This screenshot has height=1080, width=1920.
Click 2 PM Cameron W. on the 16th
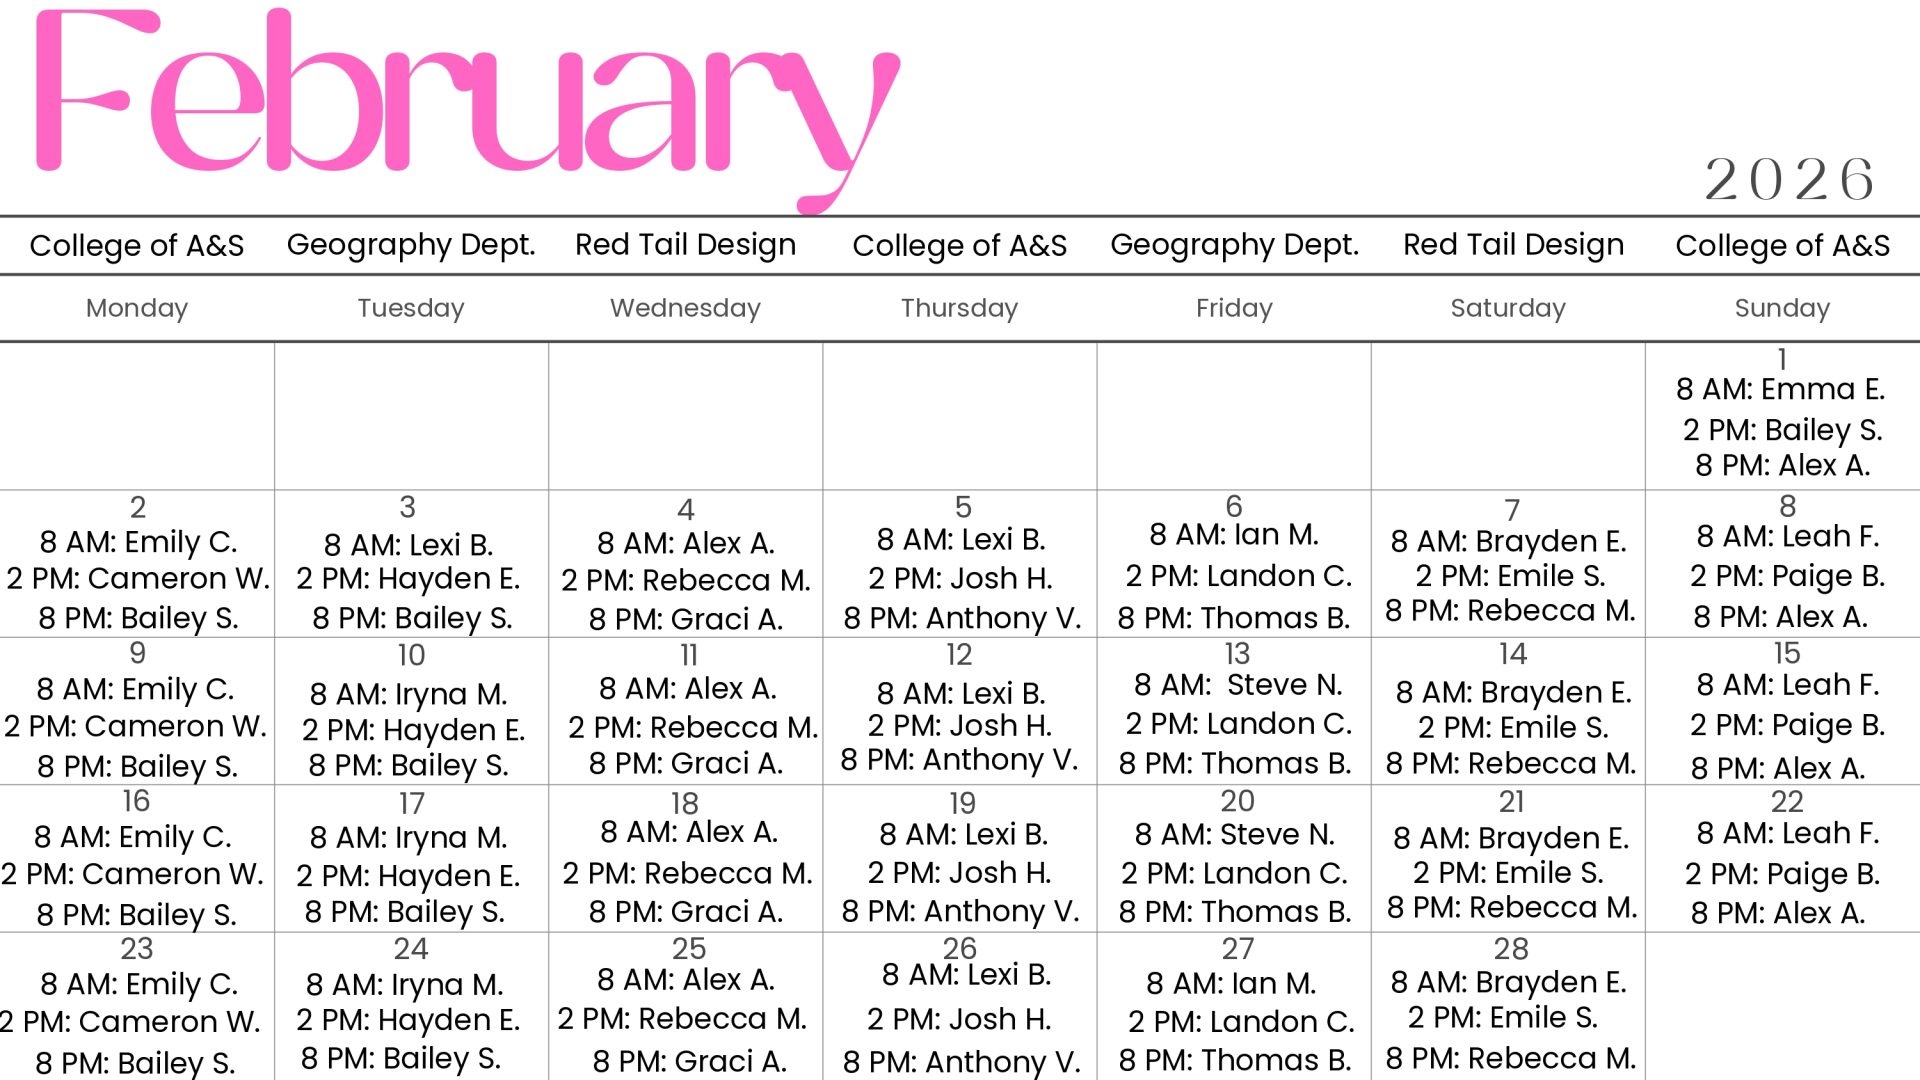coord(133,874)
